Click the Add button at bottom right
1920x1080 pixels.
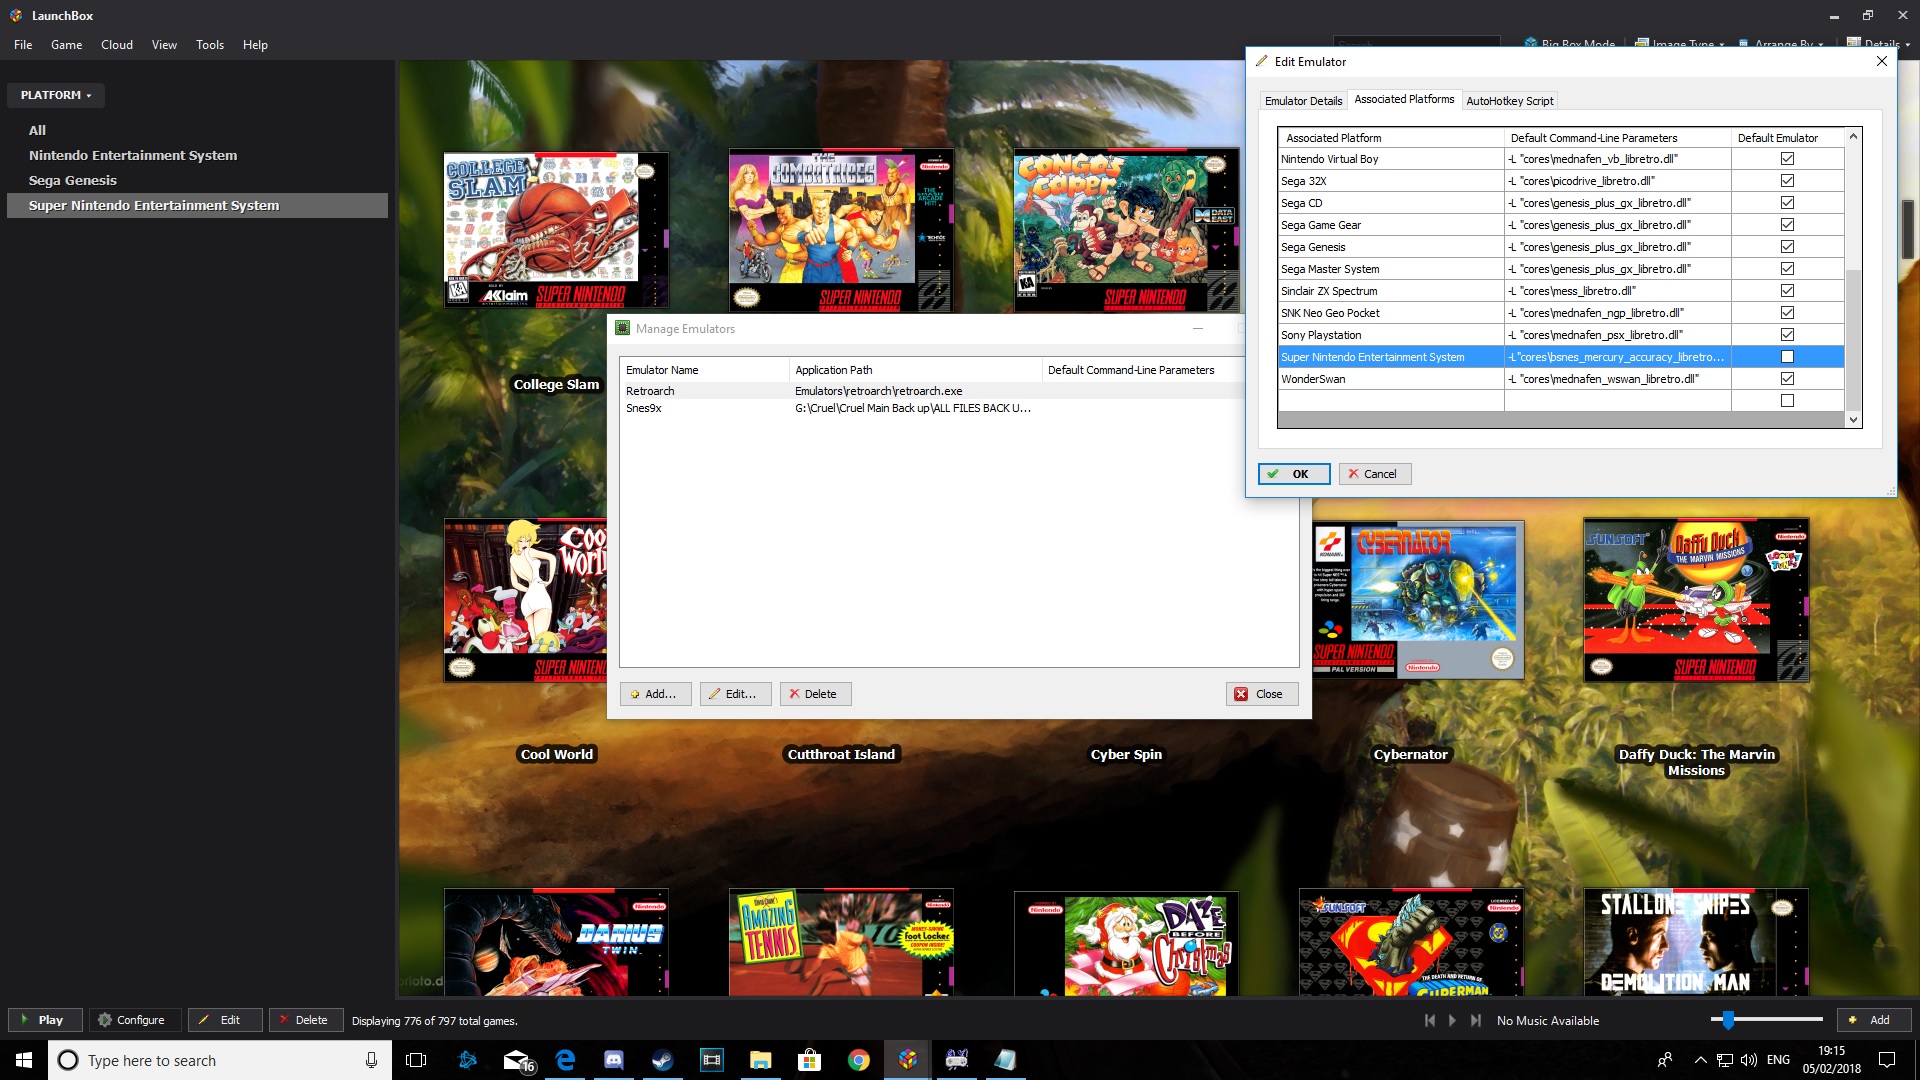1873,1020
